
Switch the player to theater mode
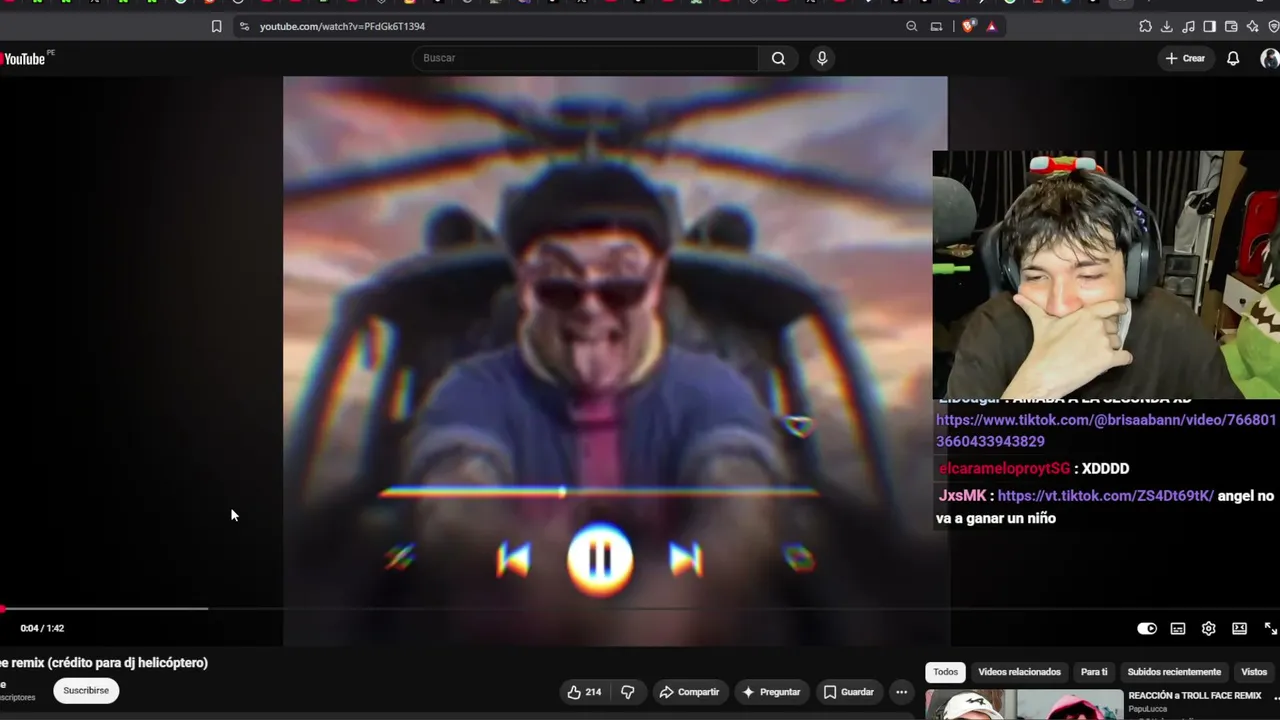(x=1239, y=629)
